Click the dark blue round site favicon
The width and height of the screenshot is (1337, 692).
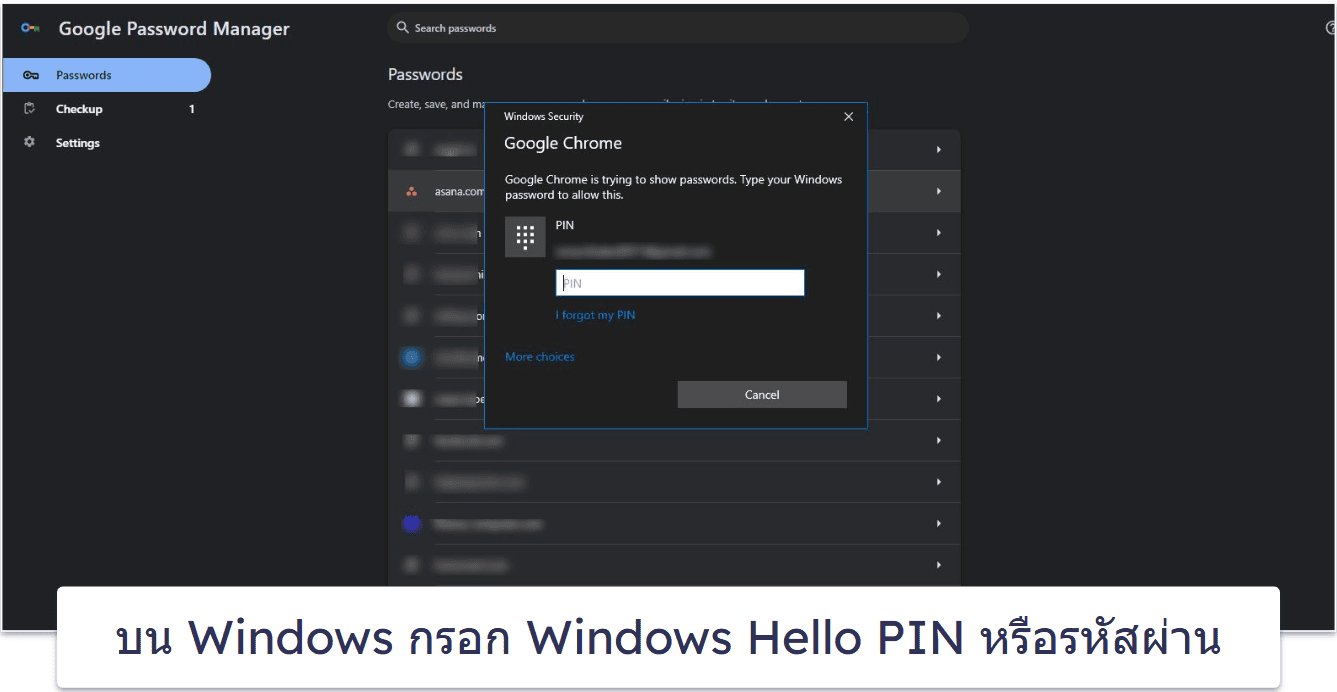(411, 523)
